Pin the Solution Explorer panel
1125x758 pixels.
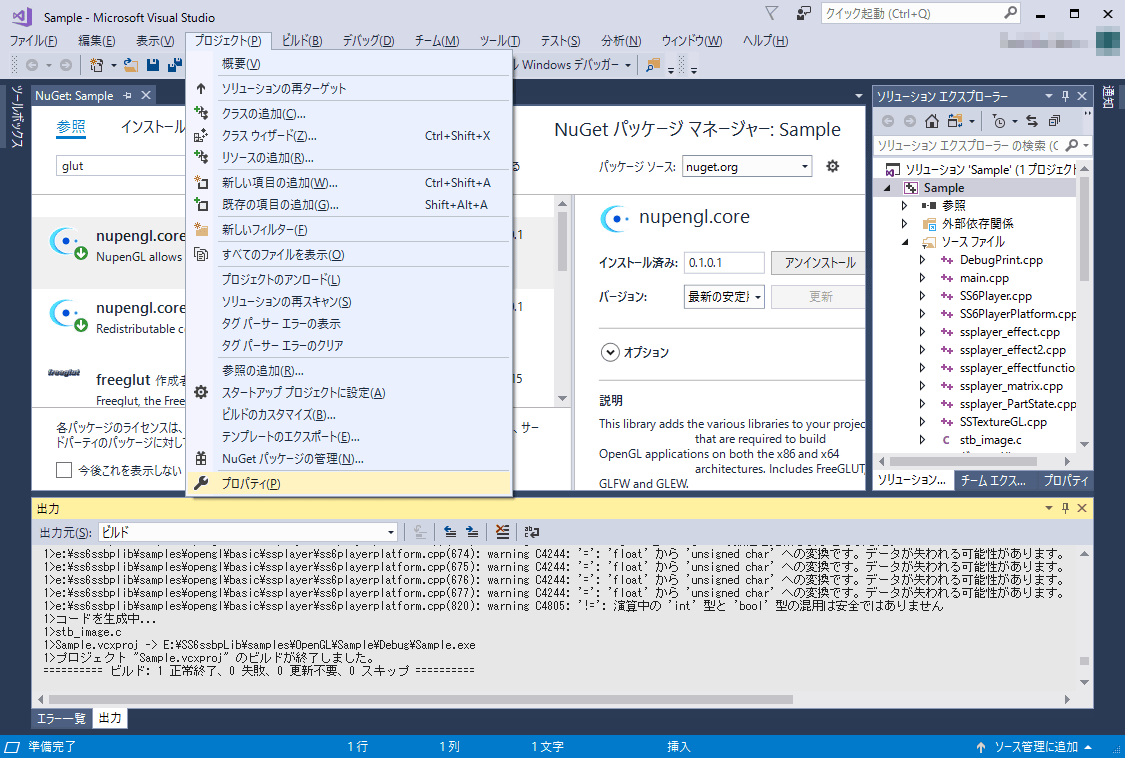coord(1065,96)
